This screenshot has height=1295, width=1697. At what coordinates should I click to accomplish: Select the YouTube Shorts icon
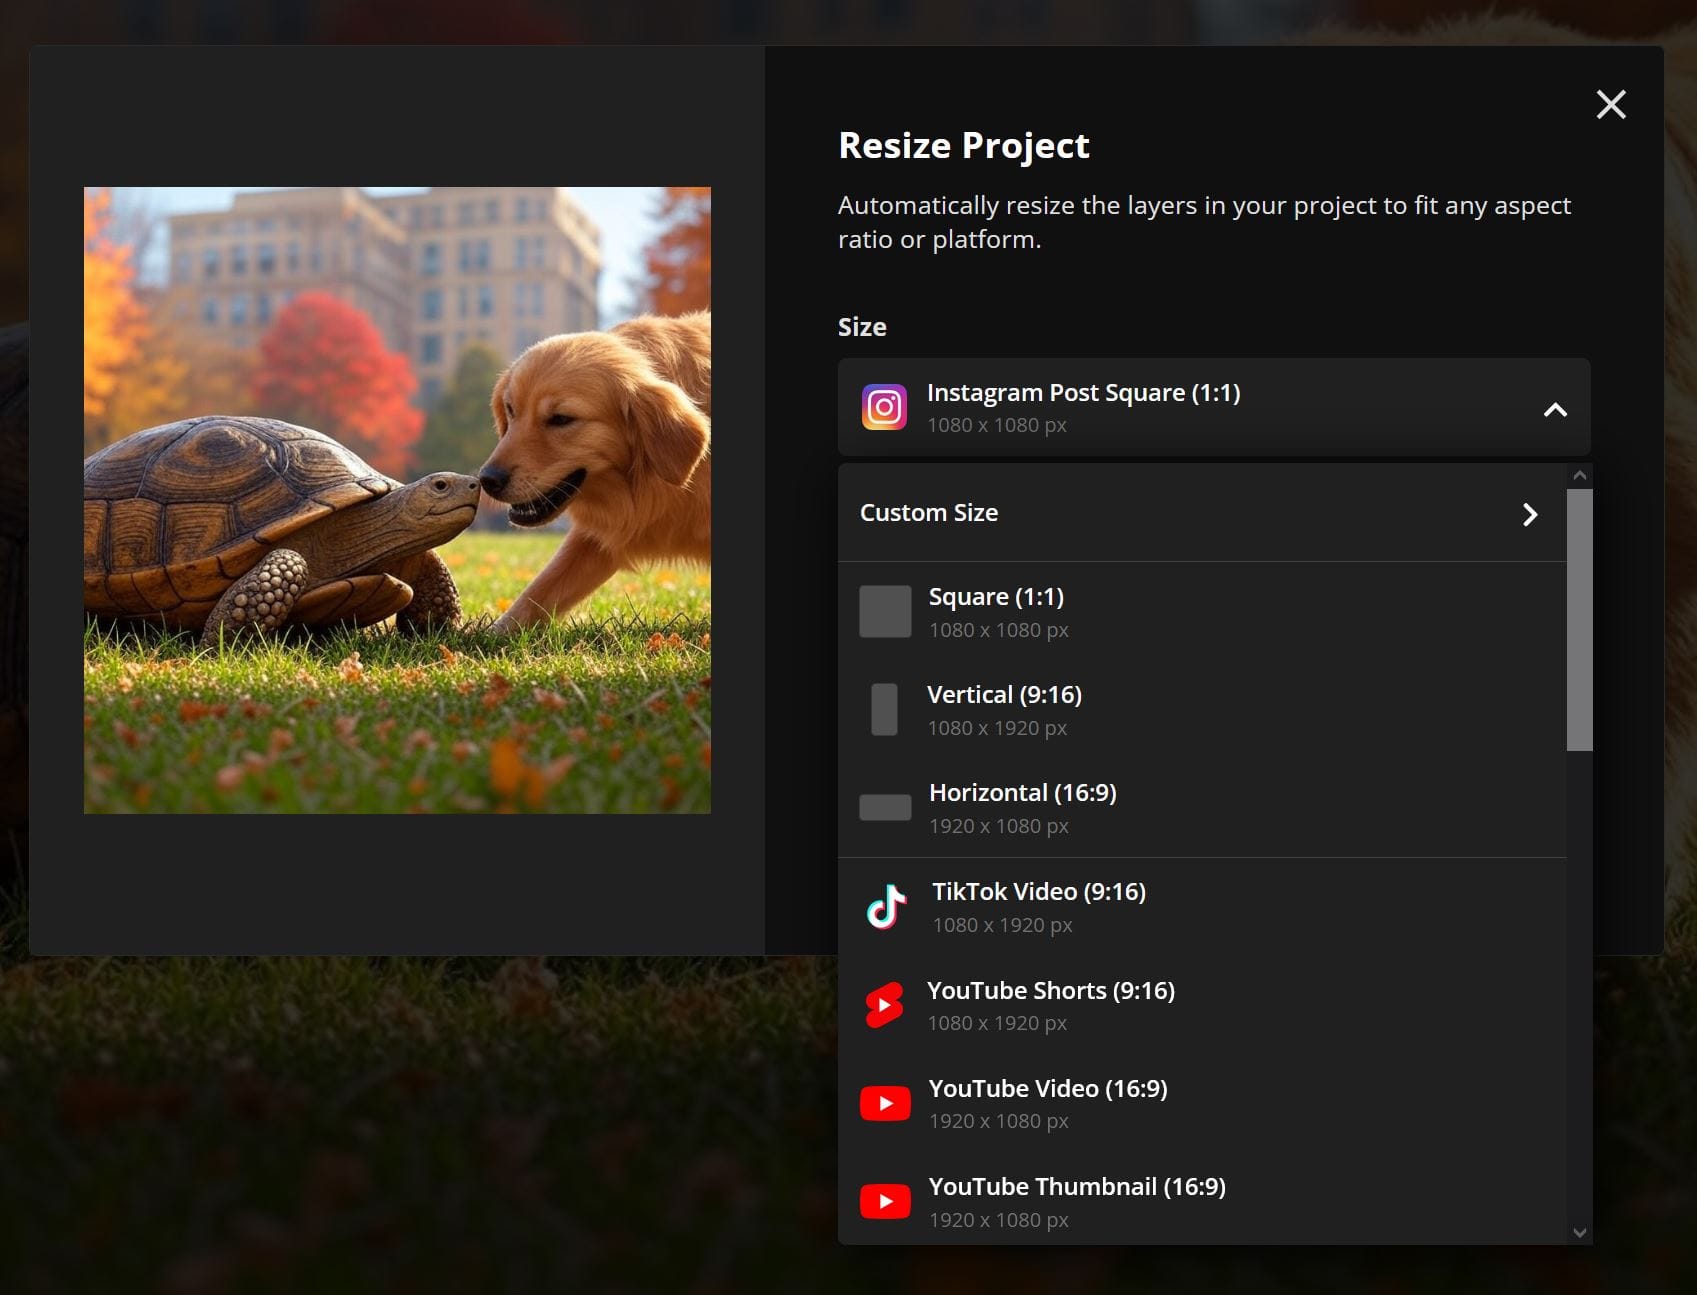point(885,1004)
